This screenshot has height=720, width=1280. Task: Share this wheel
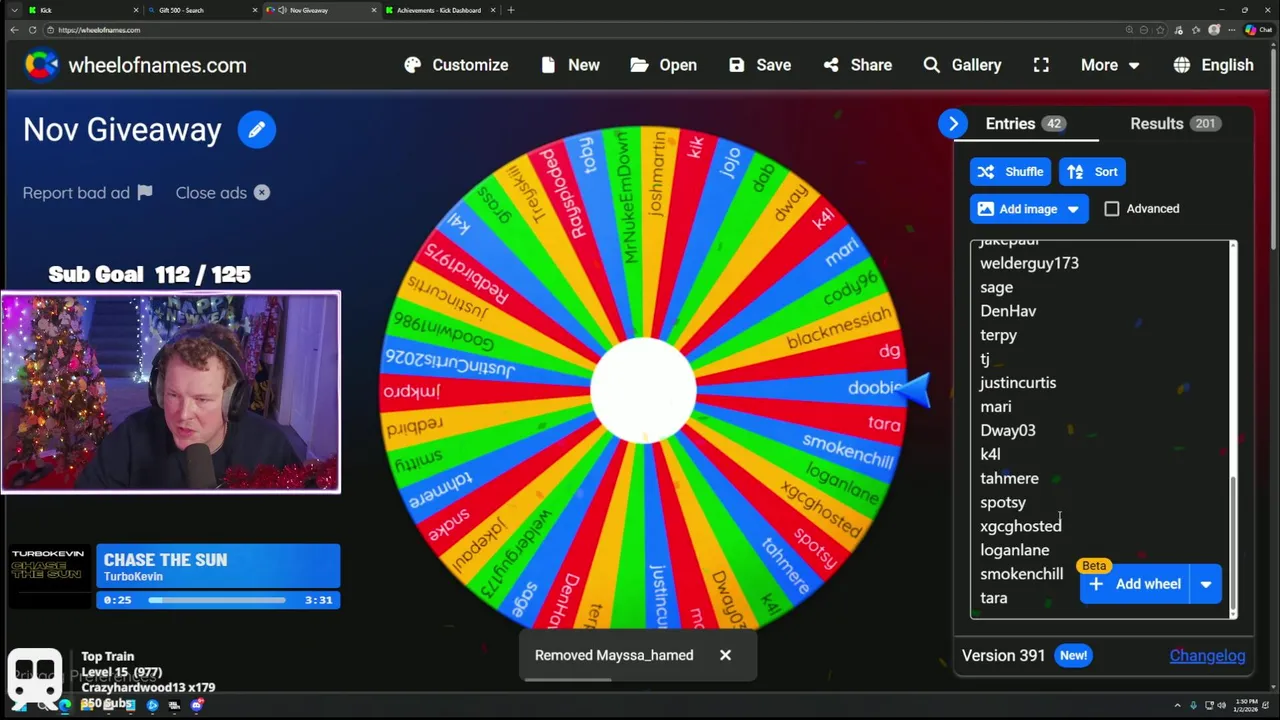point(858,65)
